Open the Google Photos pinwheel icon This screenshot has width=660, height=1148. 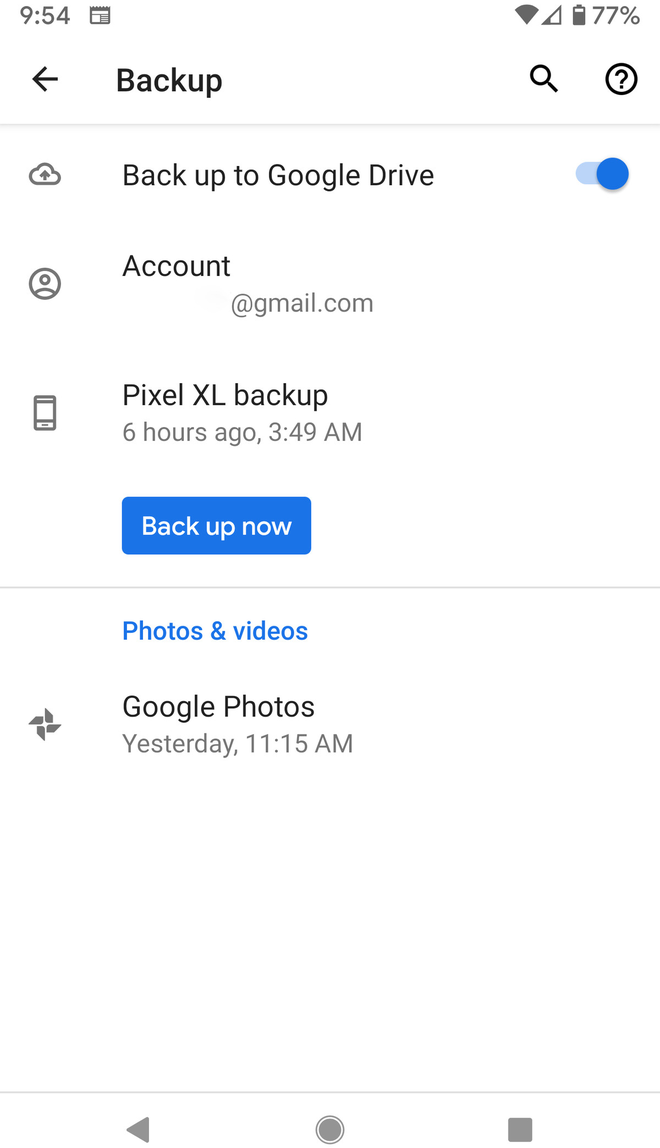click(44, 723)
